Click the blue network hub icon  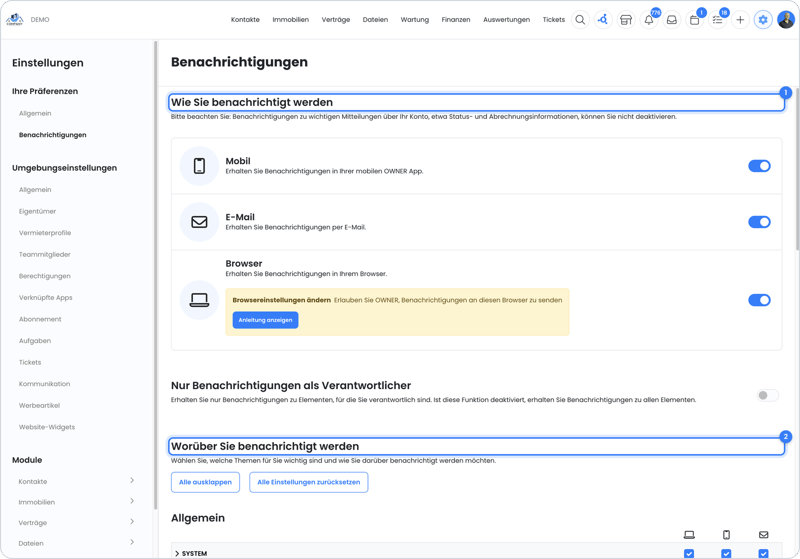[603, 20]
